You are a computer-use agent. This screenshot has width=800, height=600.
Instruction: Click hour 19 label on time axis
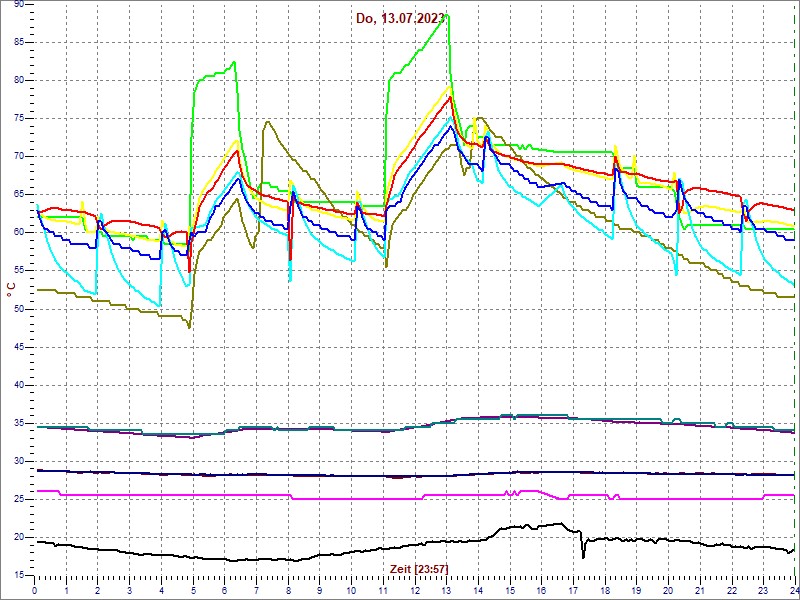click(636, 588)
